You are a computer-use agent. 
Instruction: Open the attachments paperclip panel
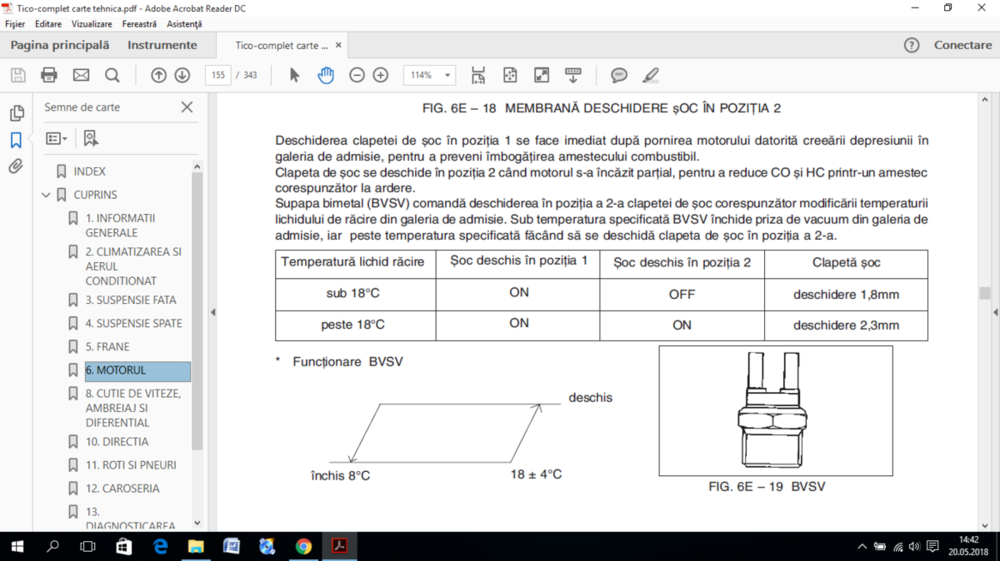[16, 167]
